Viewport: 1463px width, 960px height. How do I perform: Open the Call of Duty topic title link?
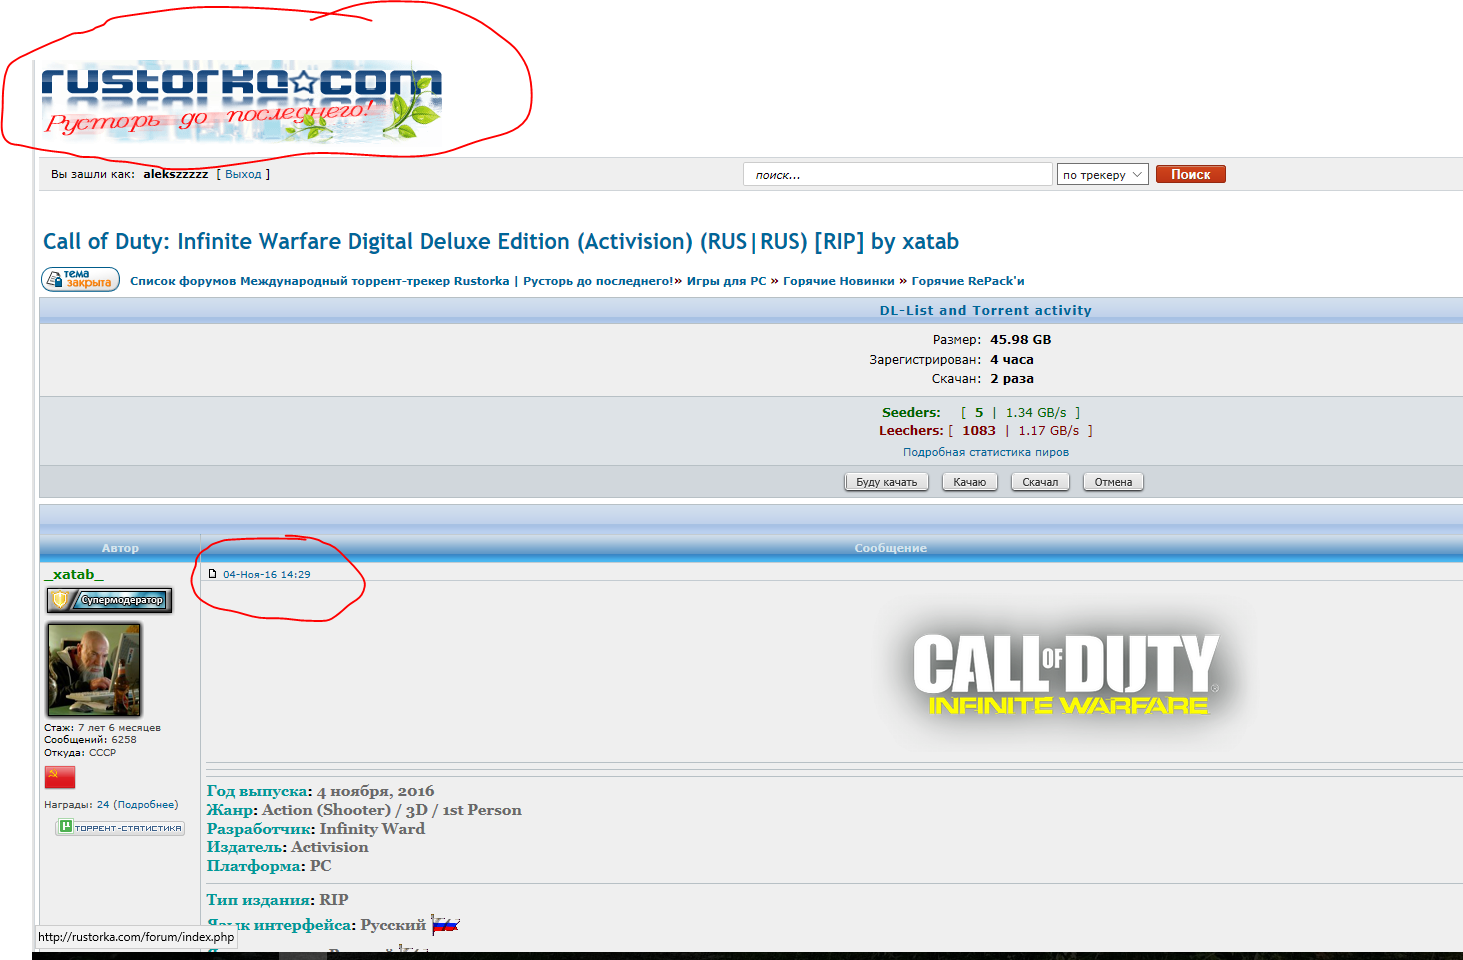pos(500,241)
